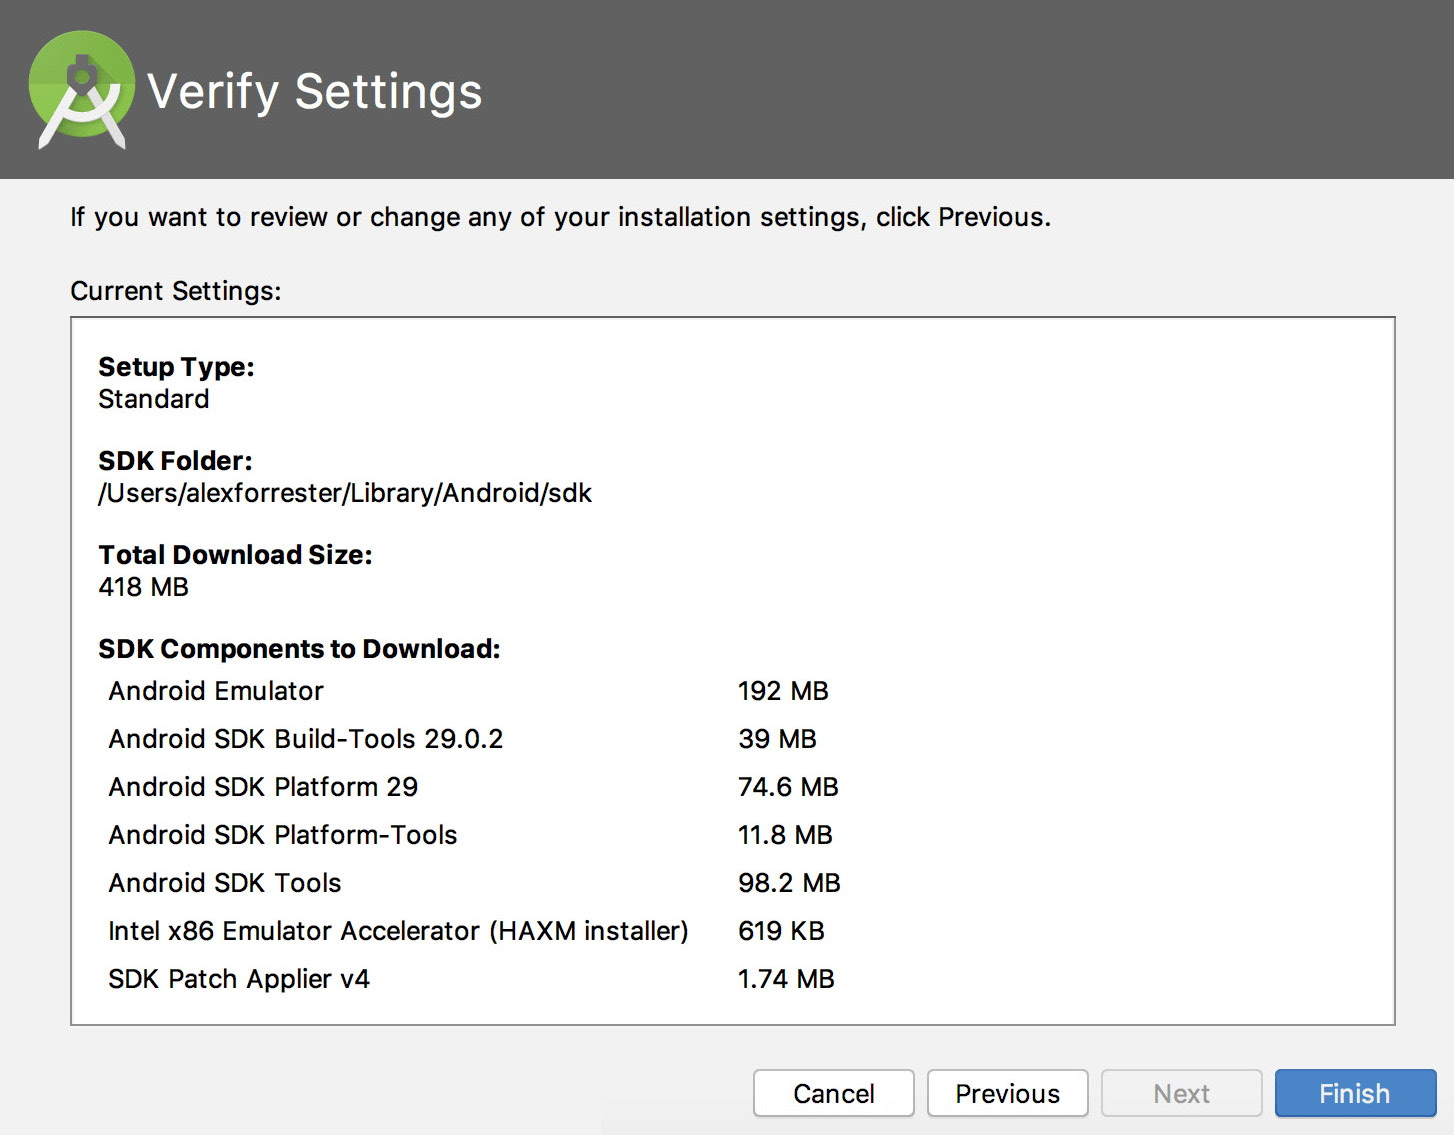Click the Standard setup type value
This screenshot has height=1135, width=1454.
point(154,399)
